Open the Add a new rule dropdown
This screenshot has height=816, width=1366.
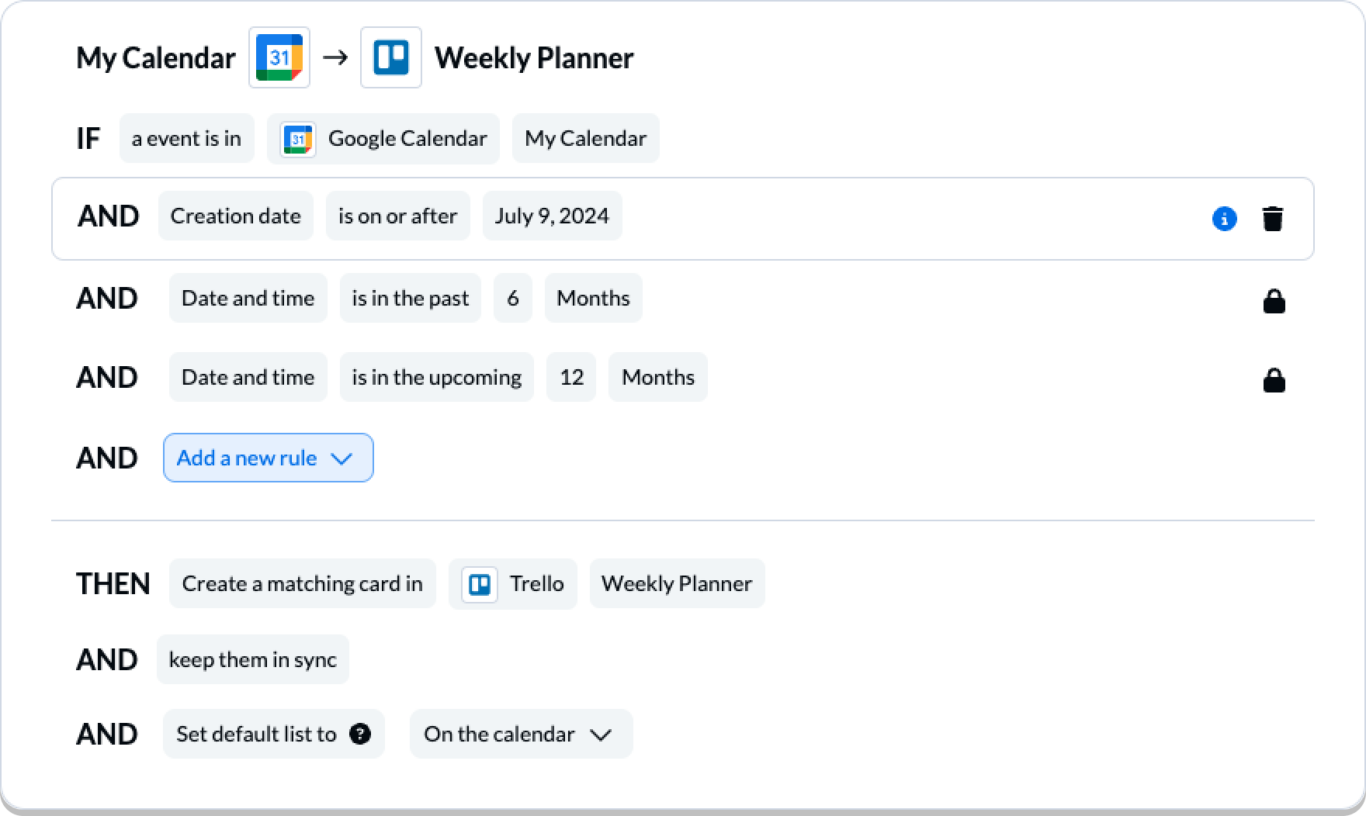(268, 458)
